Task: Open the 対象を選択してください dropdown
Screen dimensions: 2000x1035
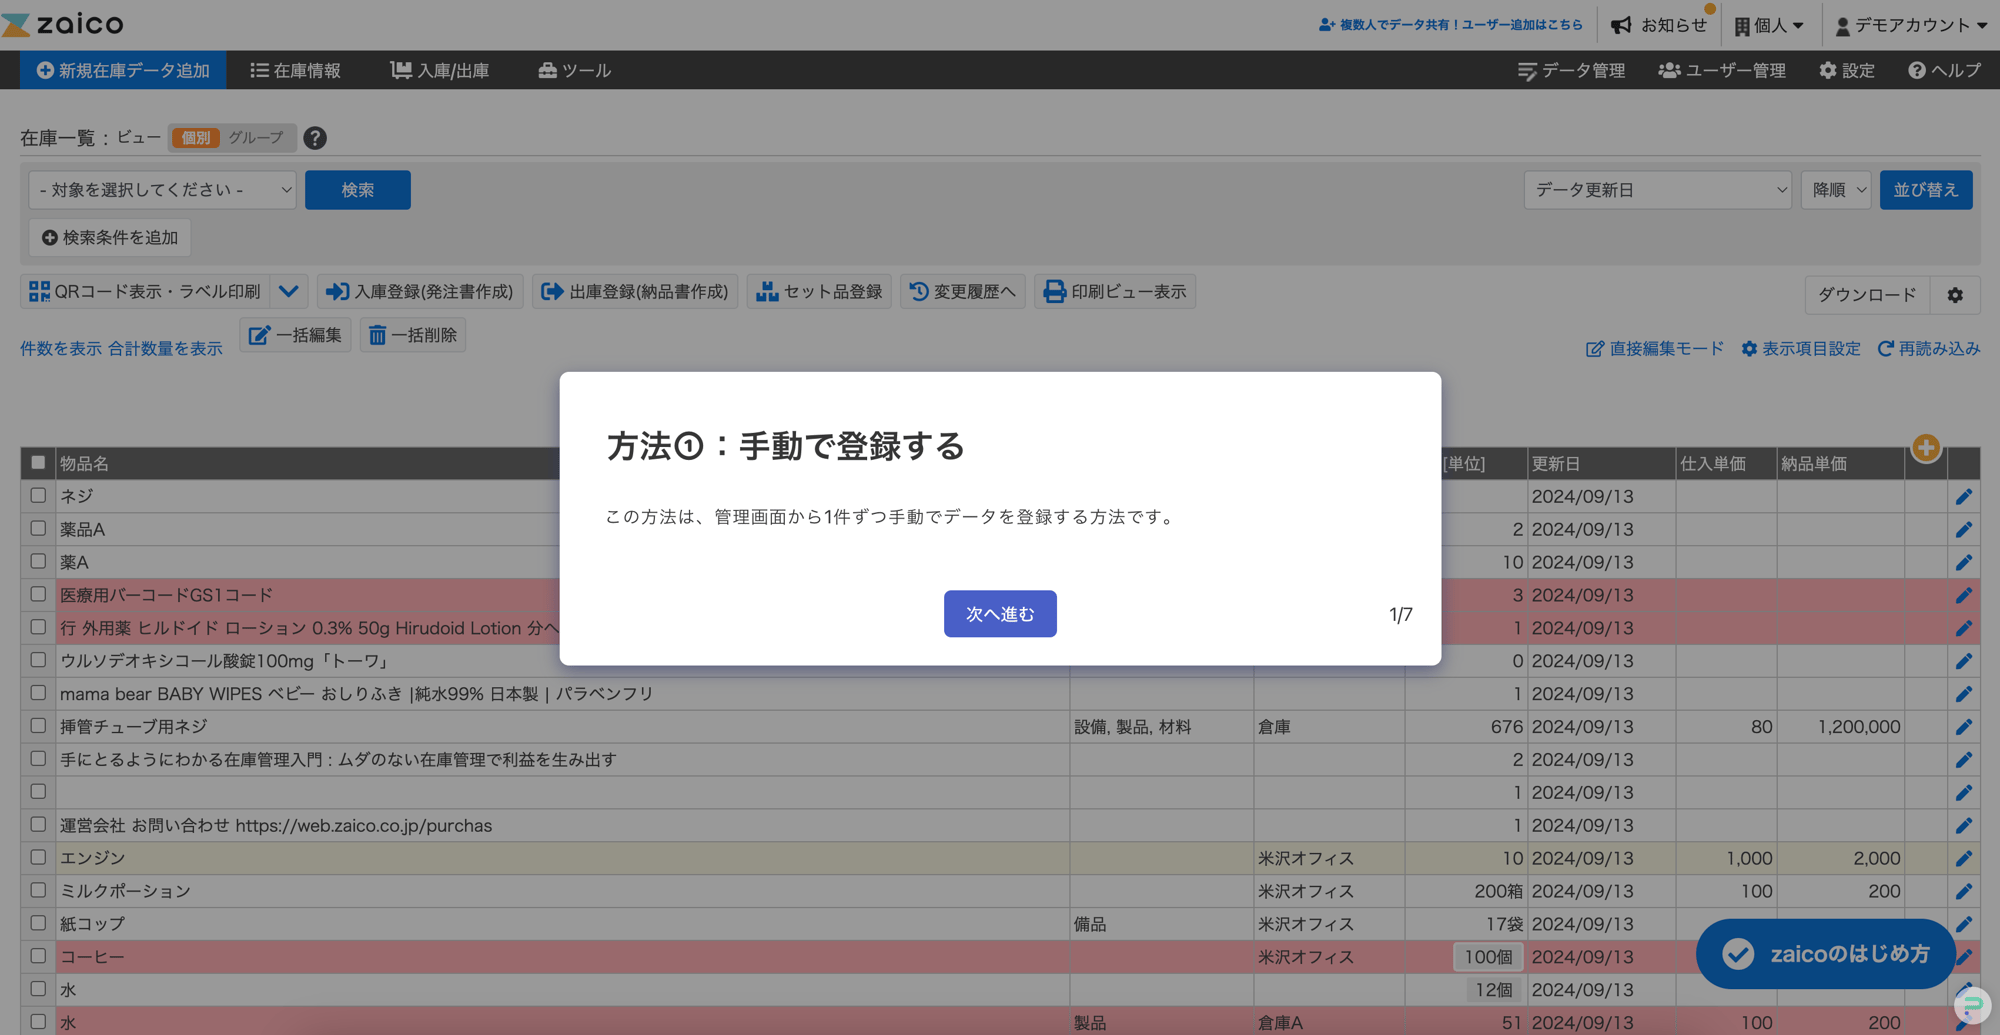Action: (163, 190)
